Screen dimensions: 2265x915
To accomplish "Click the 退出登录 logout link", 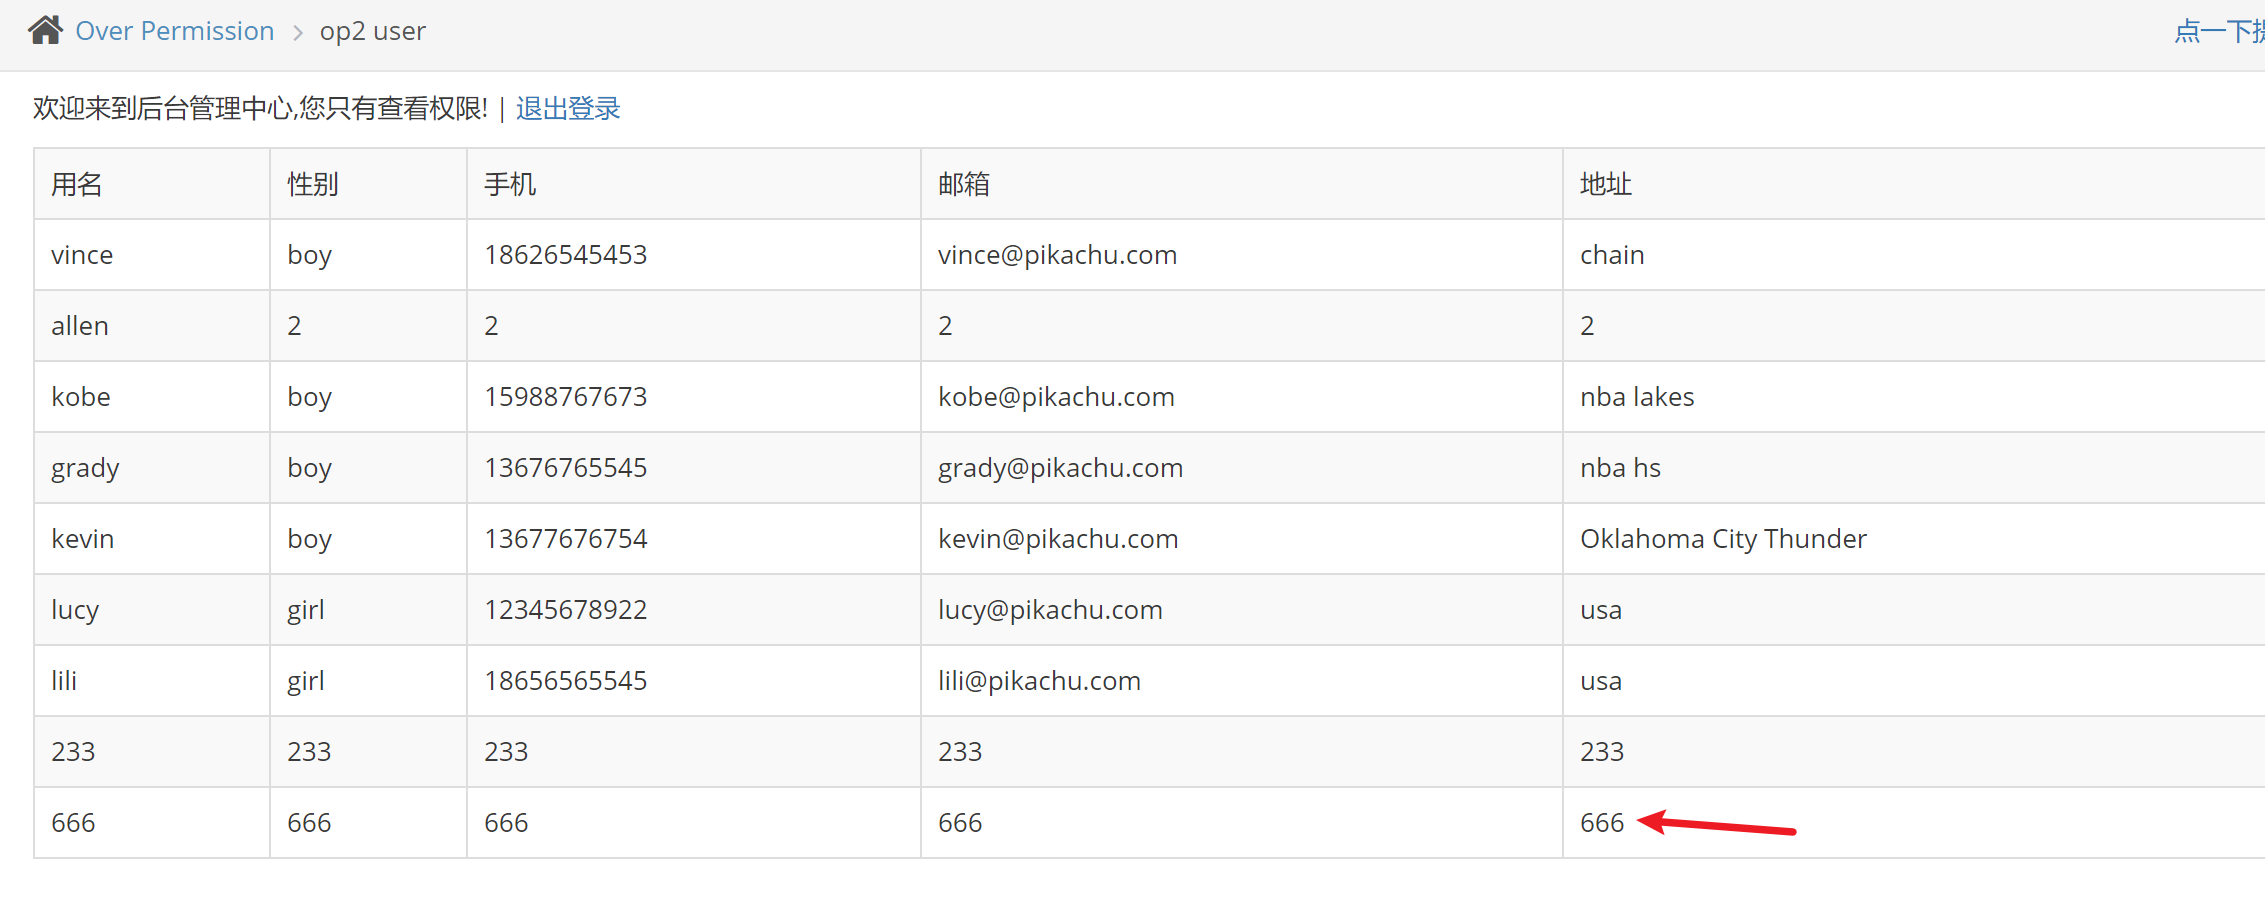I will pyautogui.click(x=568, y=108).
